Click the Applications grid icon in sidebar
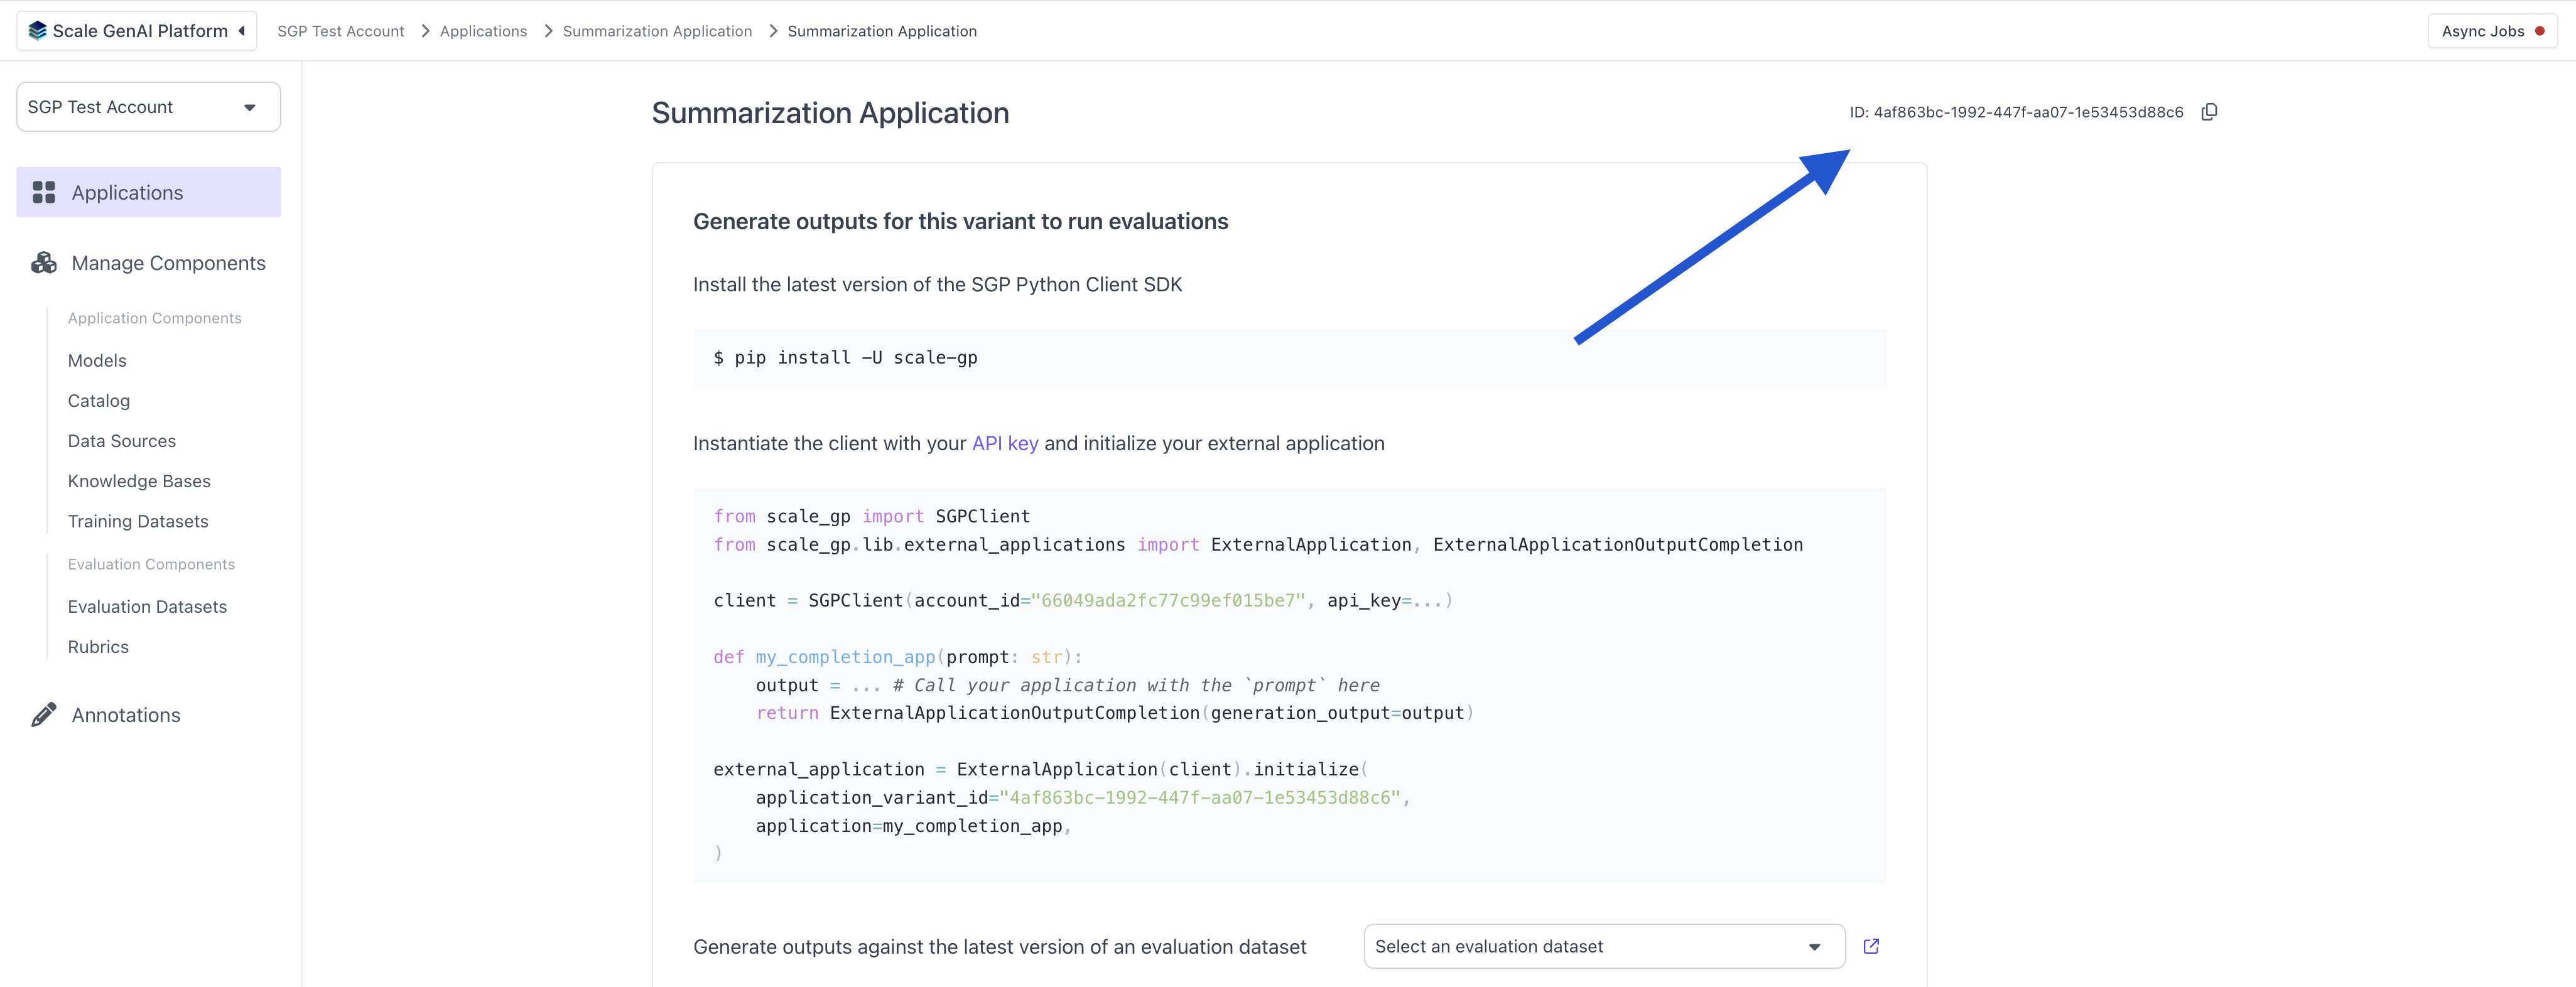 (x=44, y=192)
